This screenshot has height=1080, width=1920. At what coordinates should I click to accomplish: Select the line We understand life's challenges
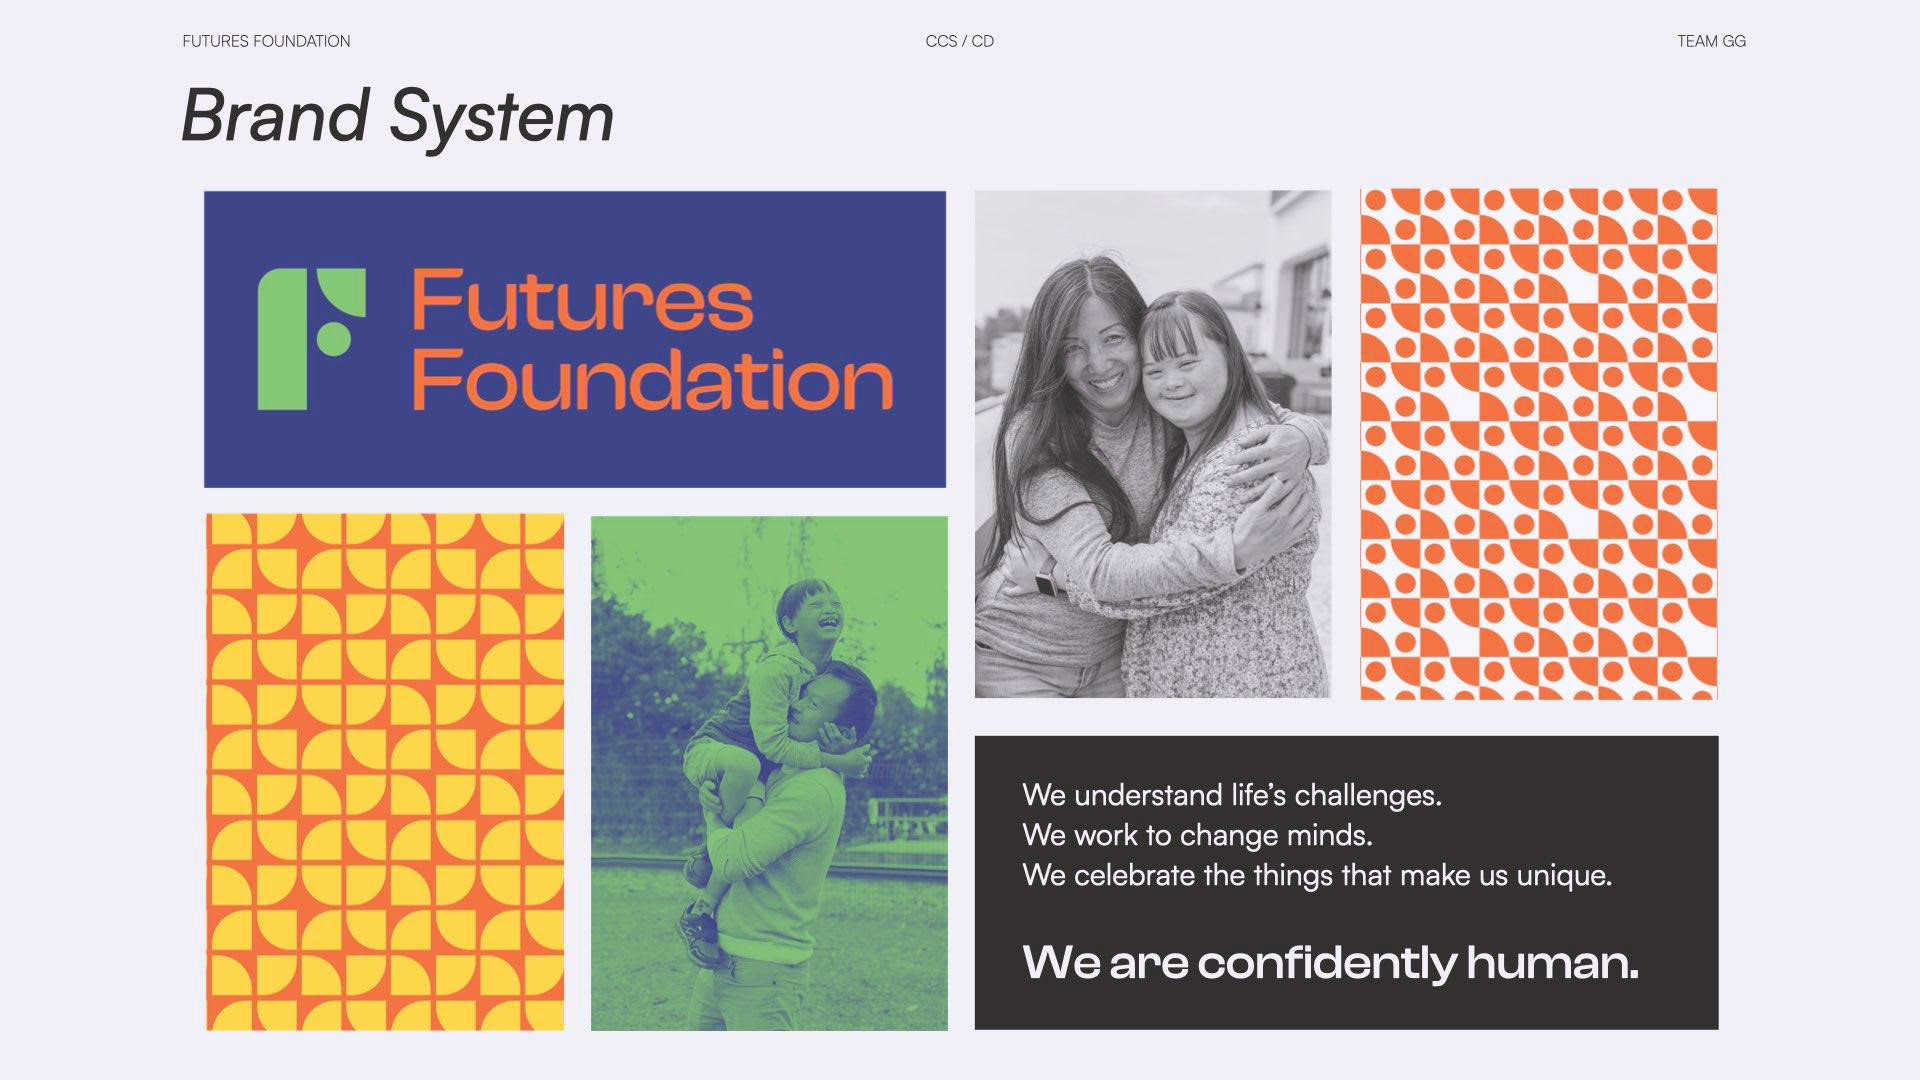pyautogui.click(x=1232, y=796)
